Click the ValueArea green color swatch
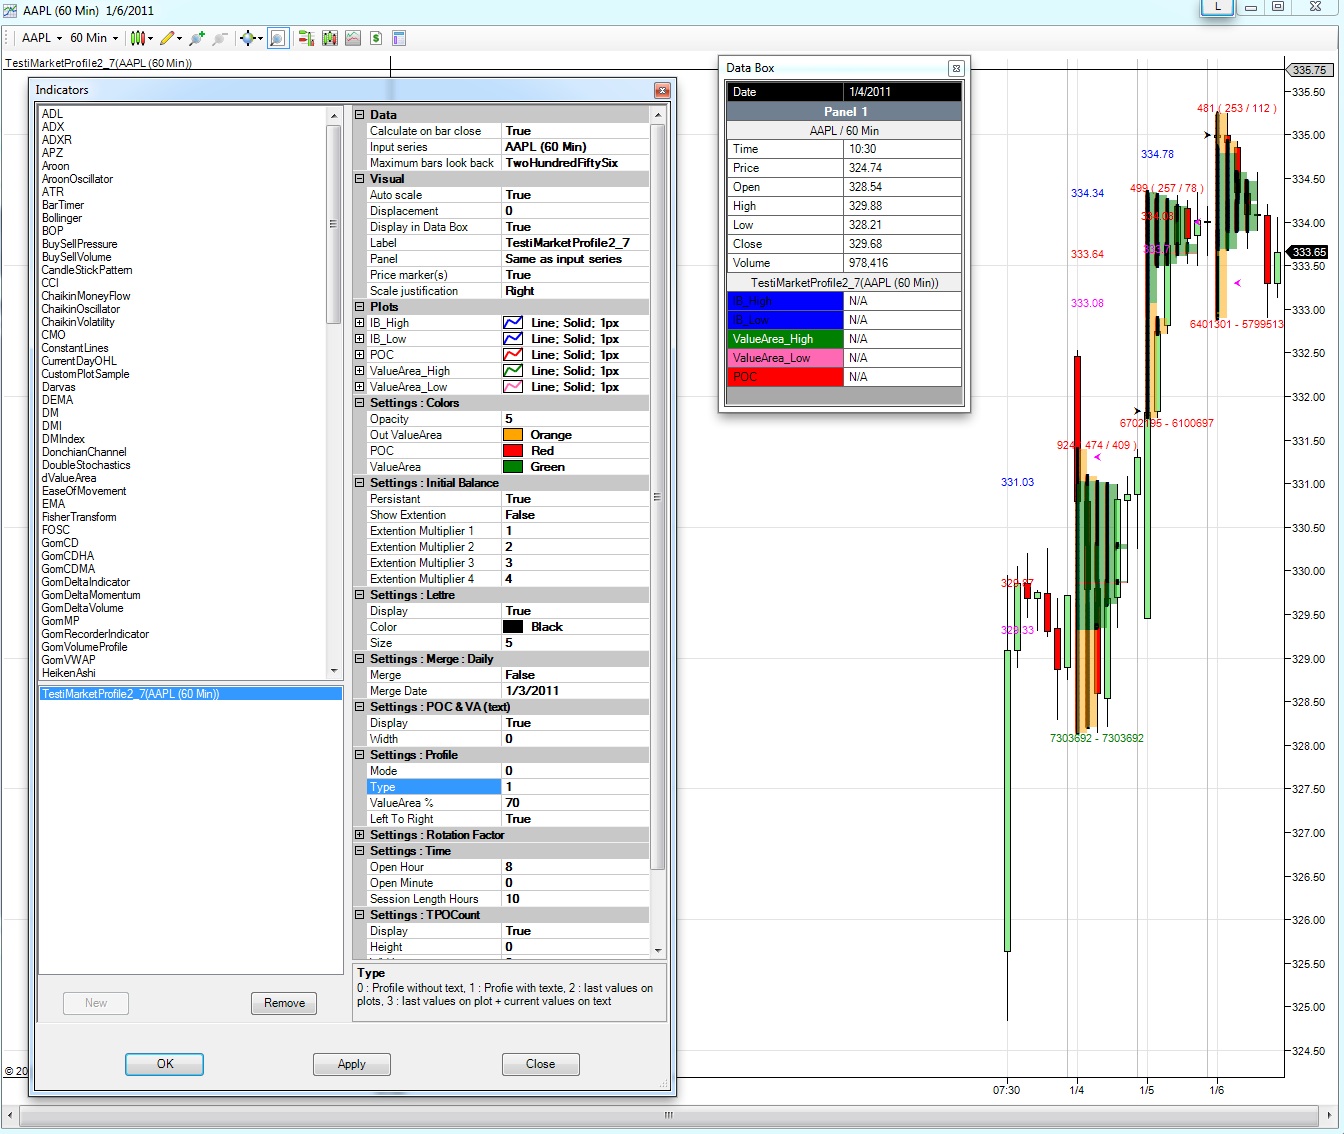 click(513, 467)
